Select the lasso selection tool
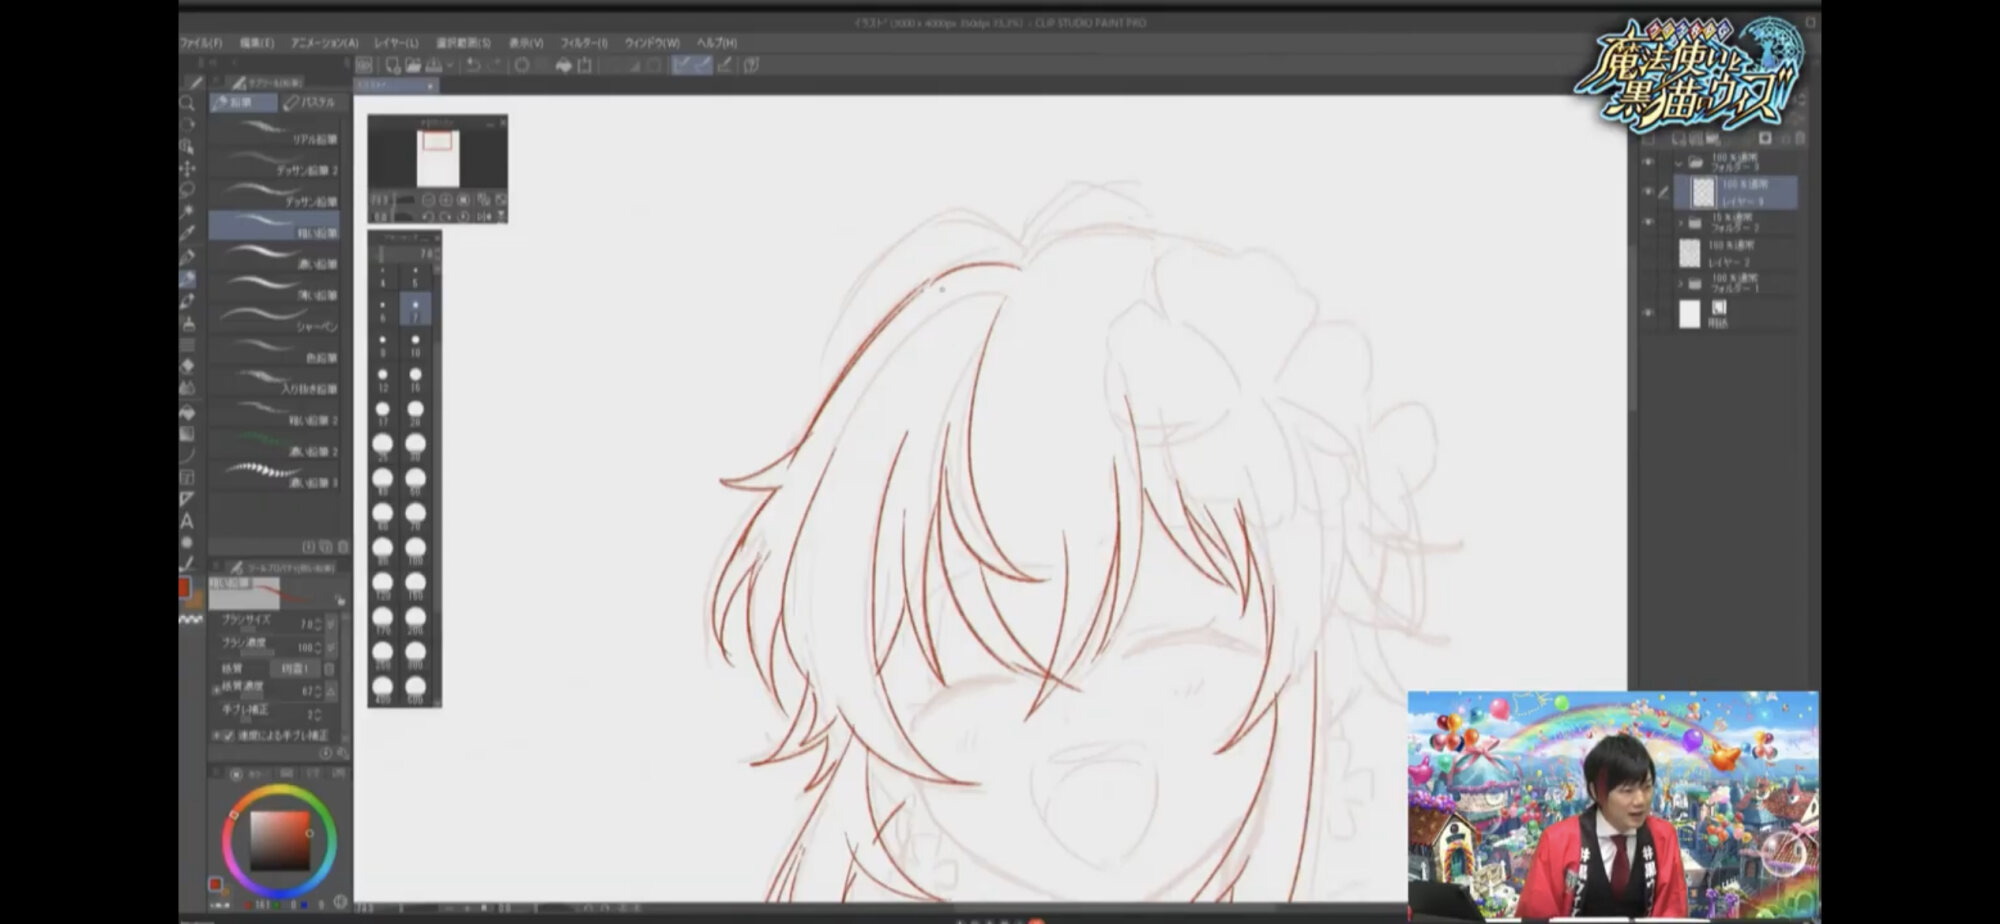The image size is (2000, 924). click(187, 190)
